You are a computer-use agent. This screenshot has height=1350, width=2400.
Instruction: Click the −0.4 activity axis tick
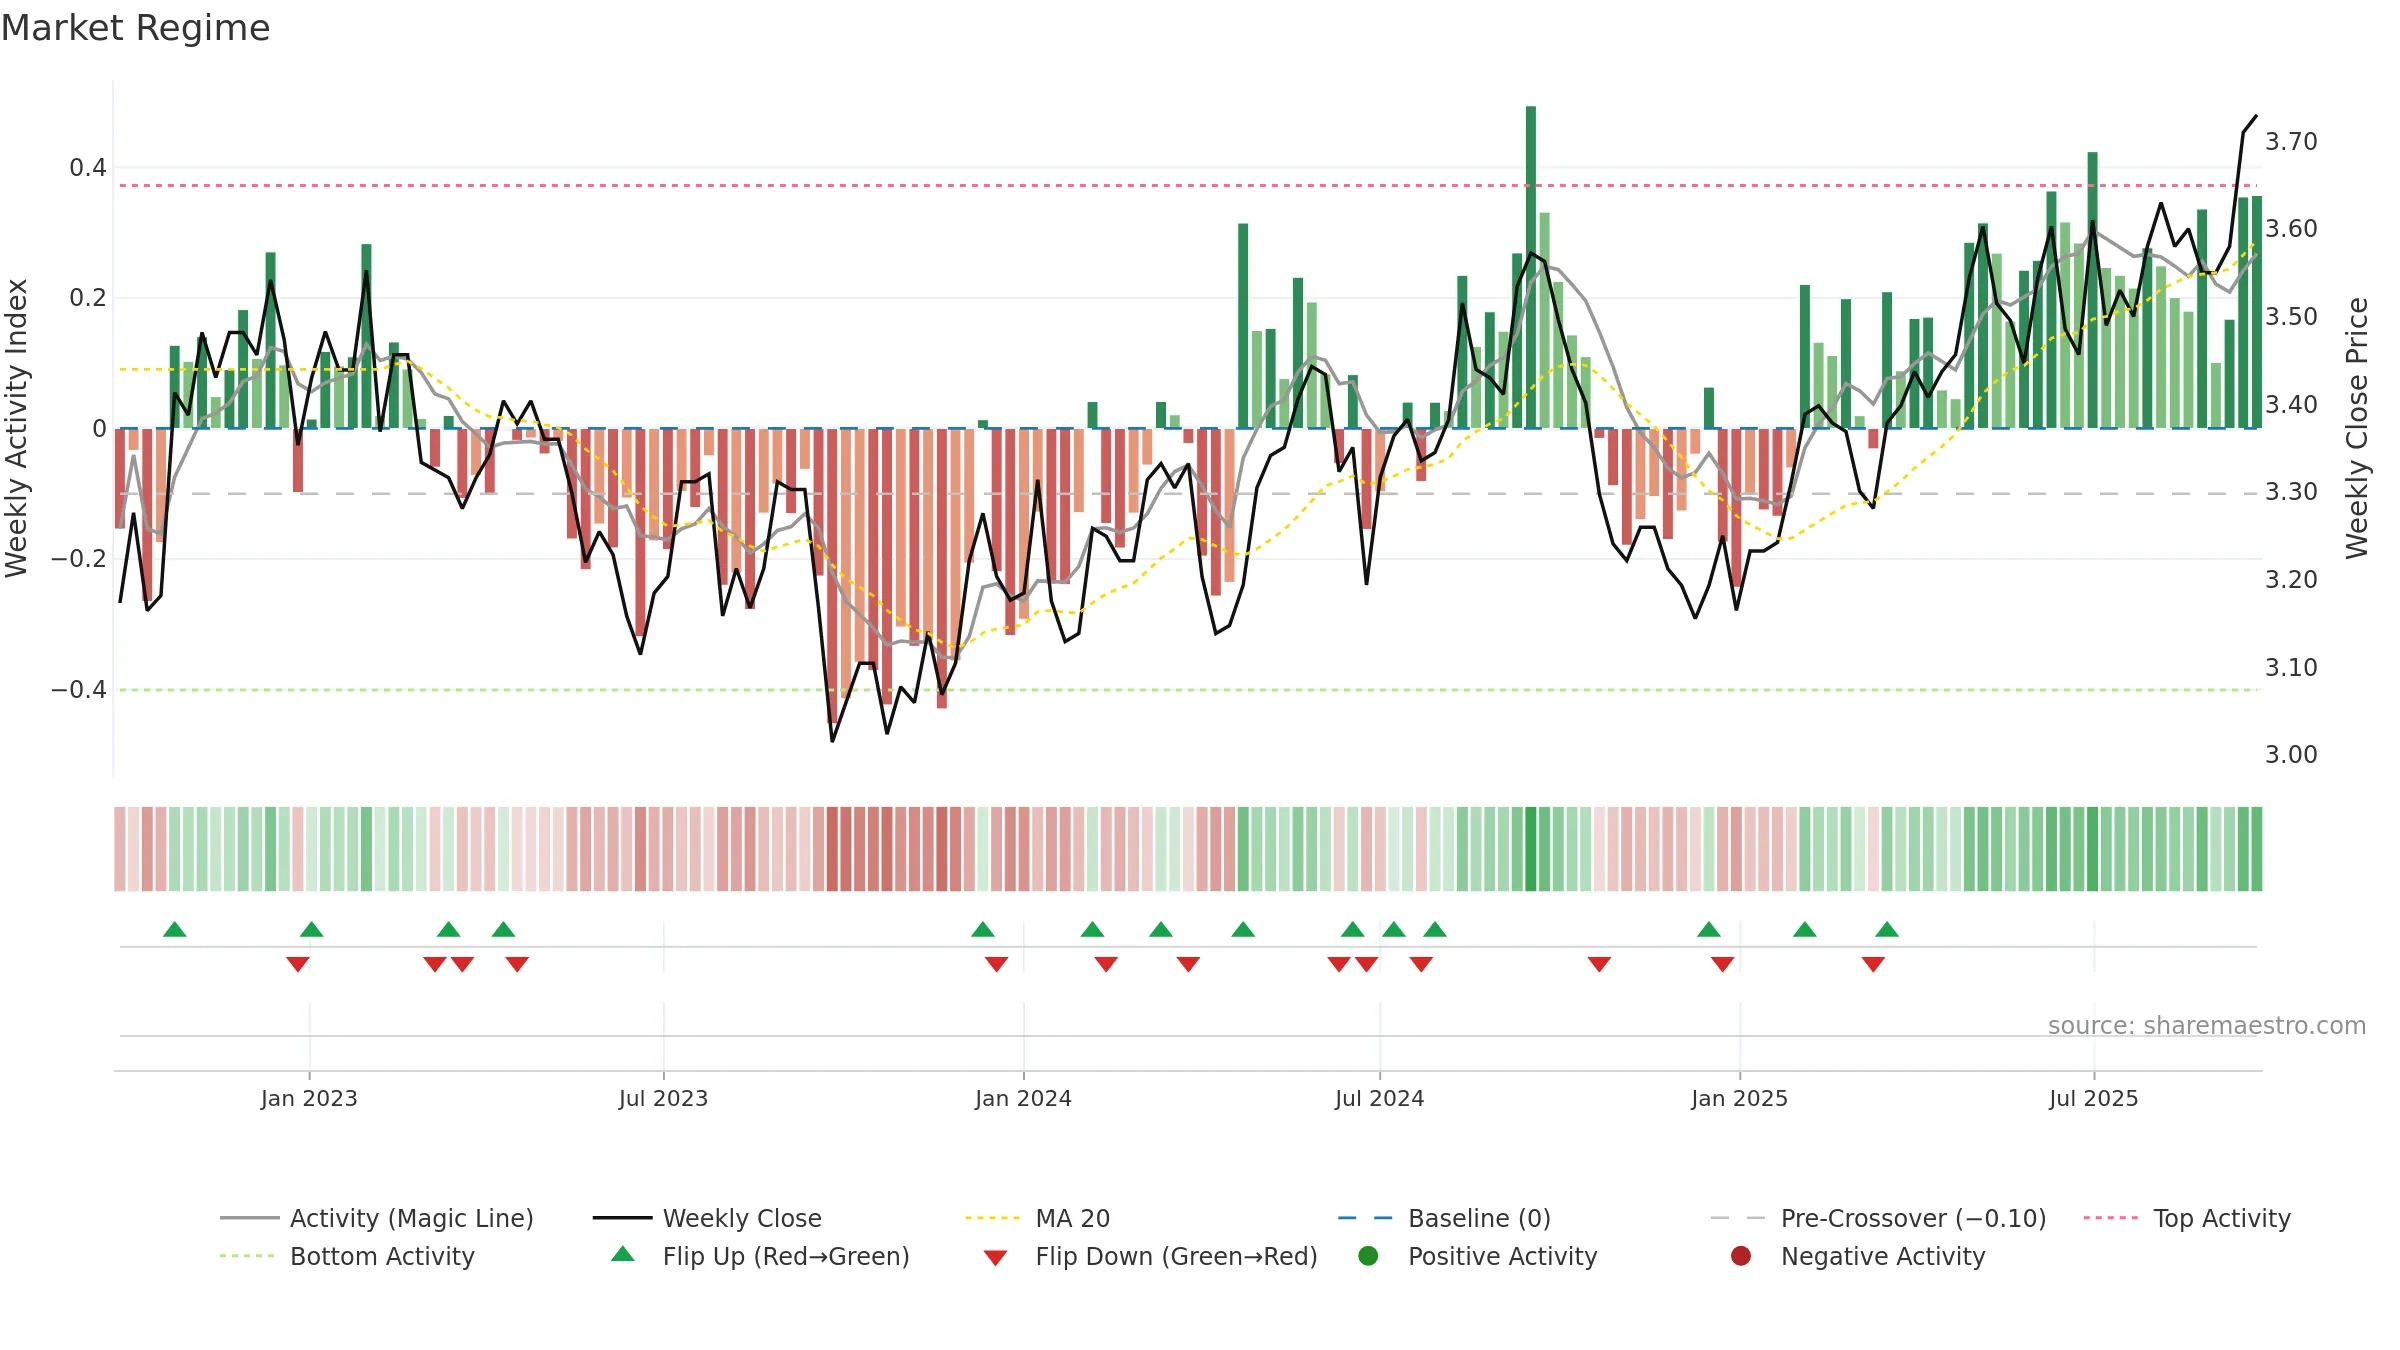79,690
